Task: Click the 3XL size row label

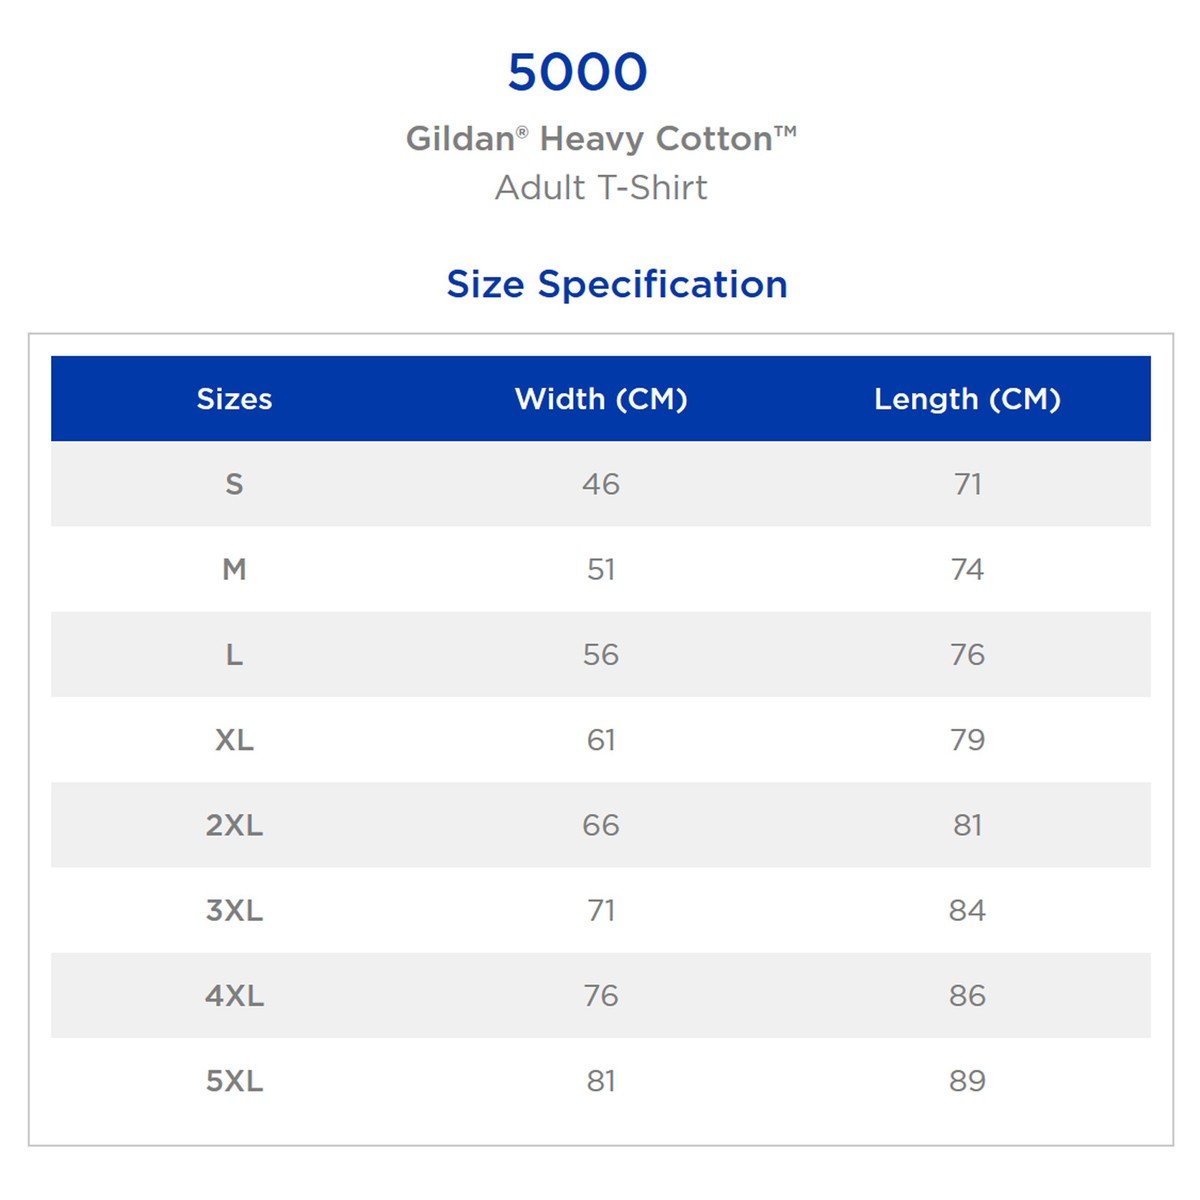Action: click(x=234, y=911)
